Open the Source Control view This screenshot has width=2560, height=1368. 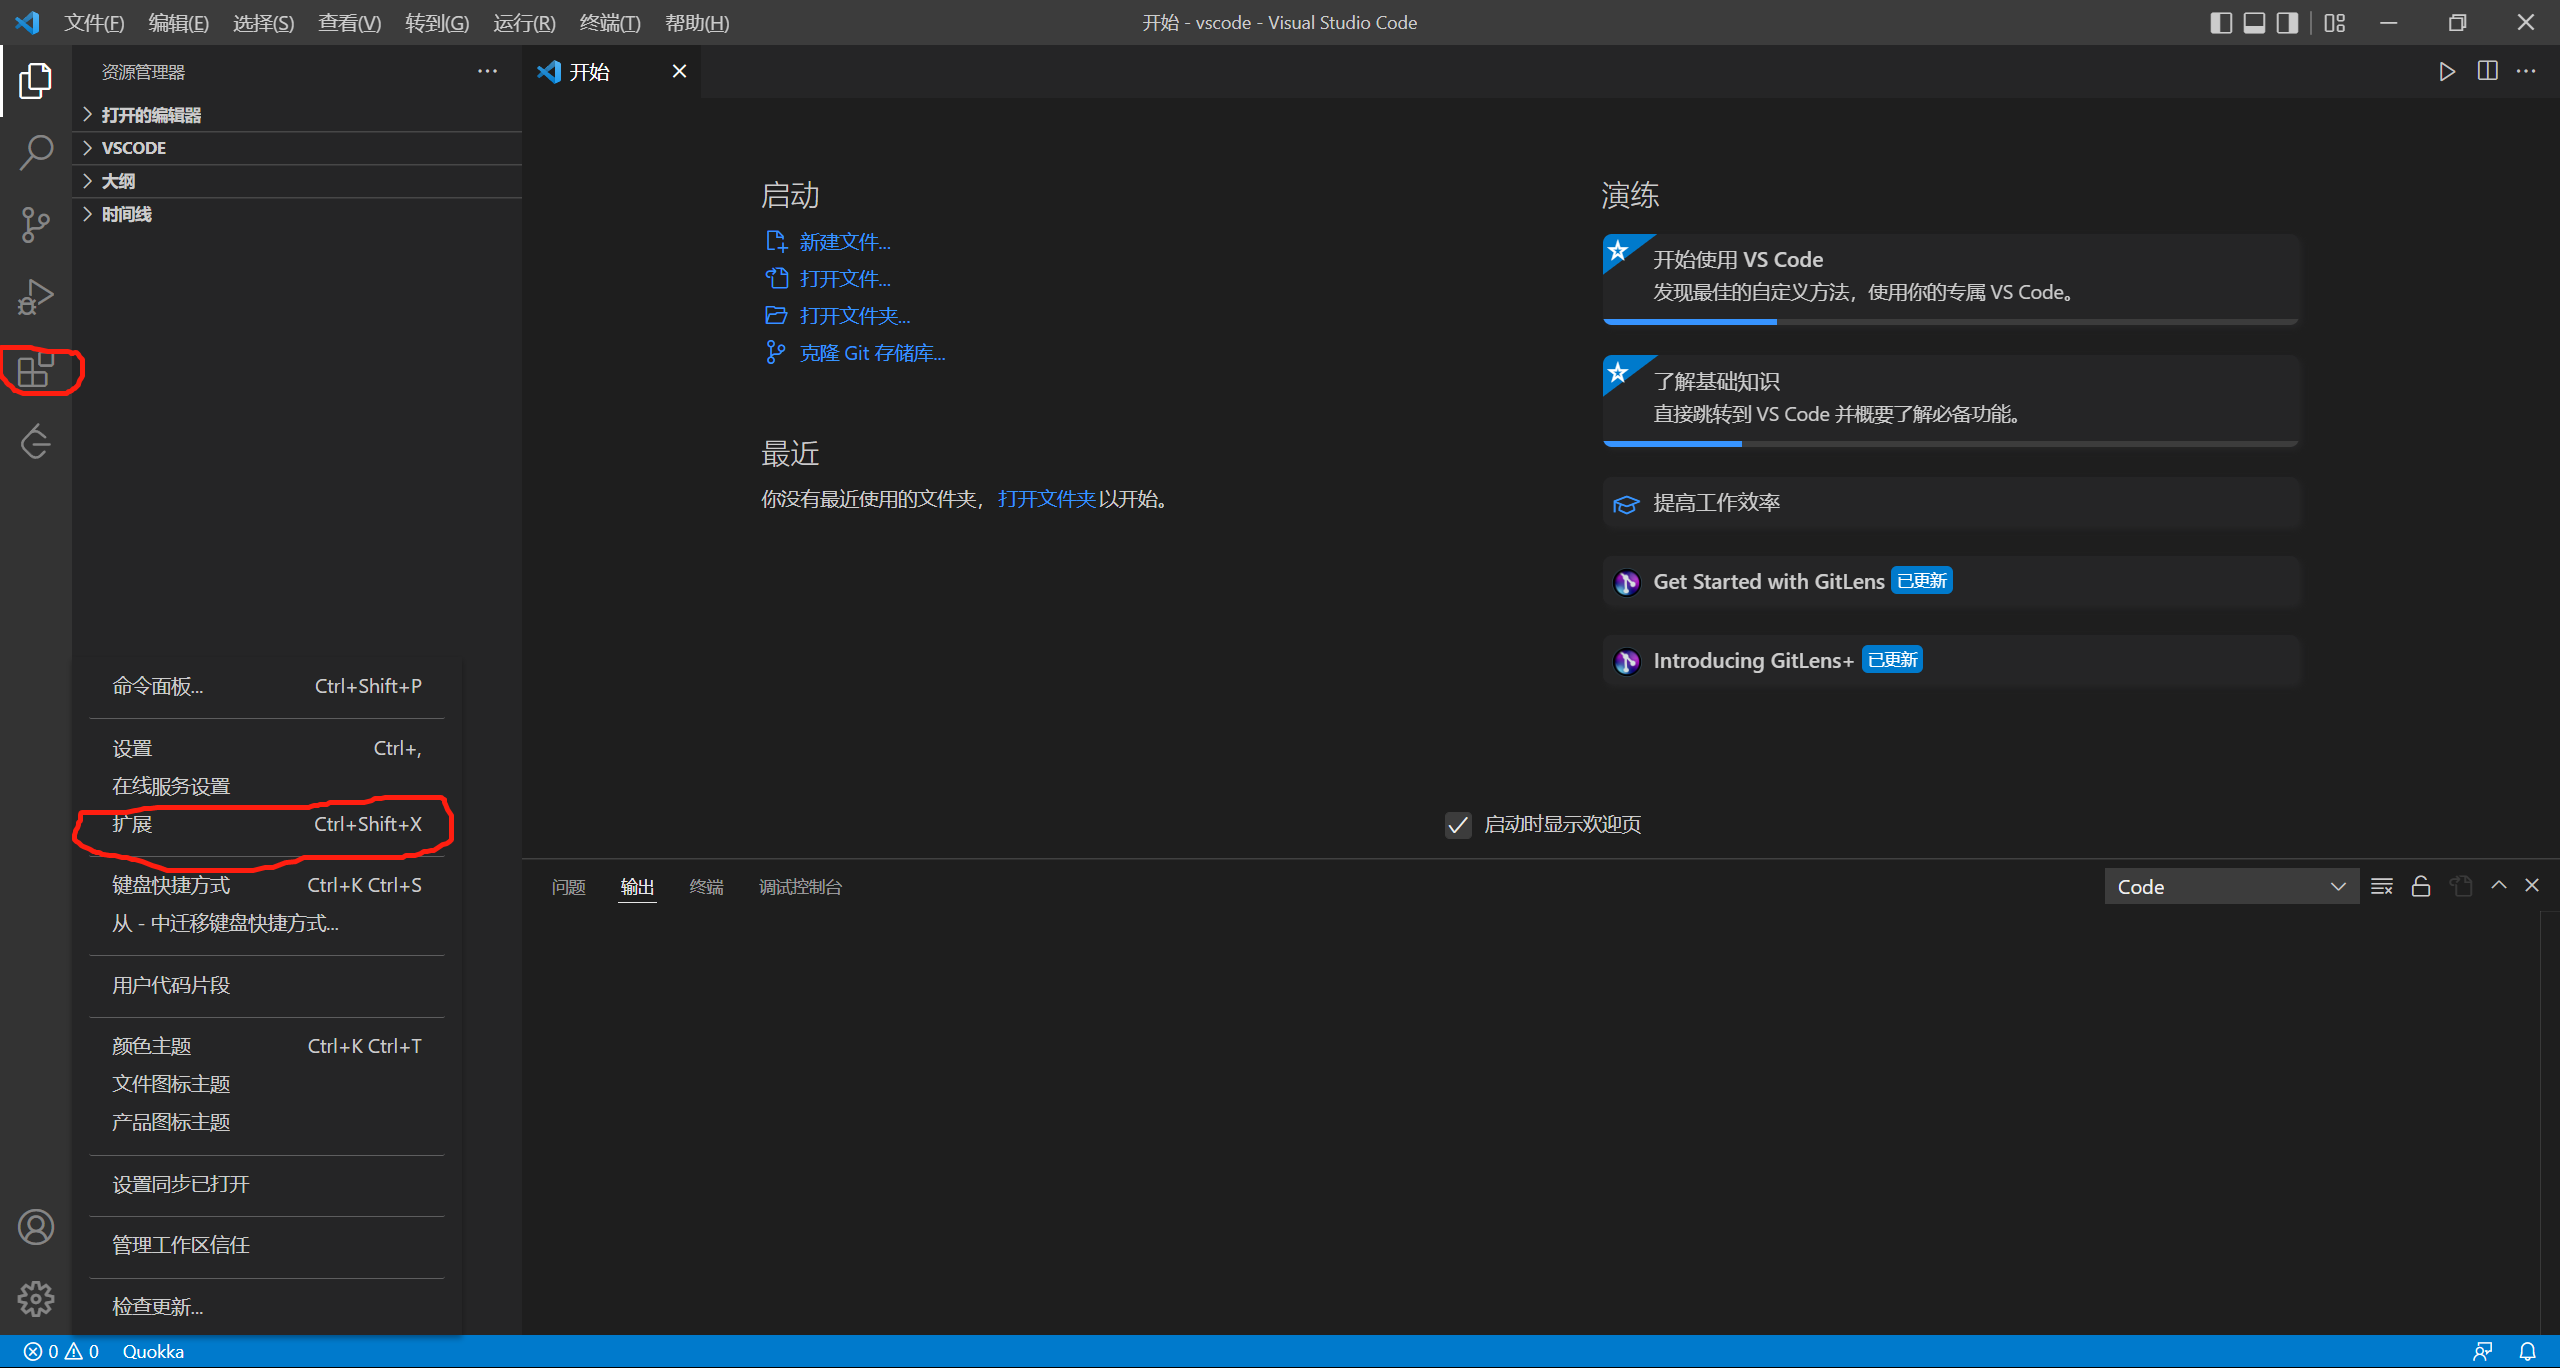coord(36,224)
